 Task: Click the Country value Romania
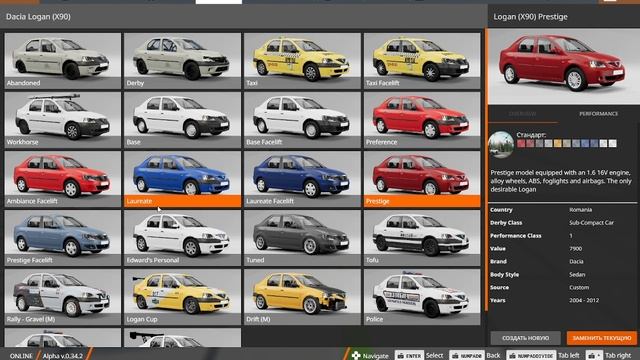click(x=580, y=210)
